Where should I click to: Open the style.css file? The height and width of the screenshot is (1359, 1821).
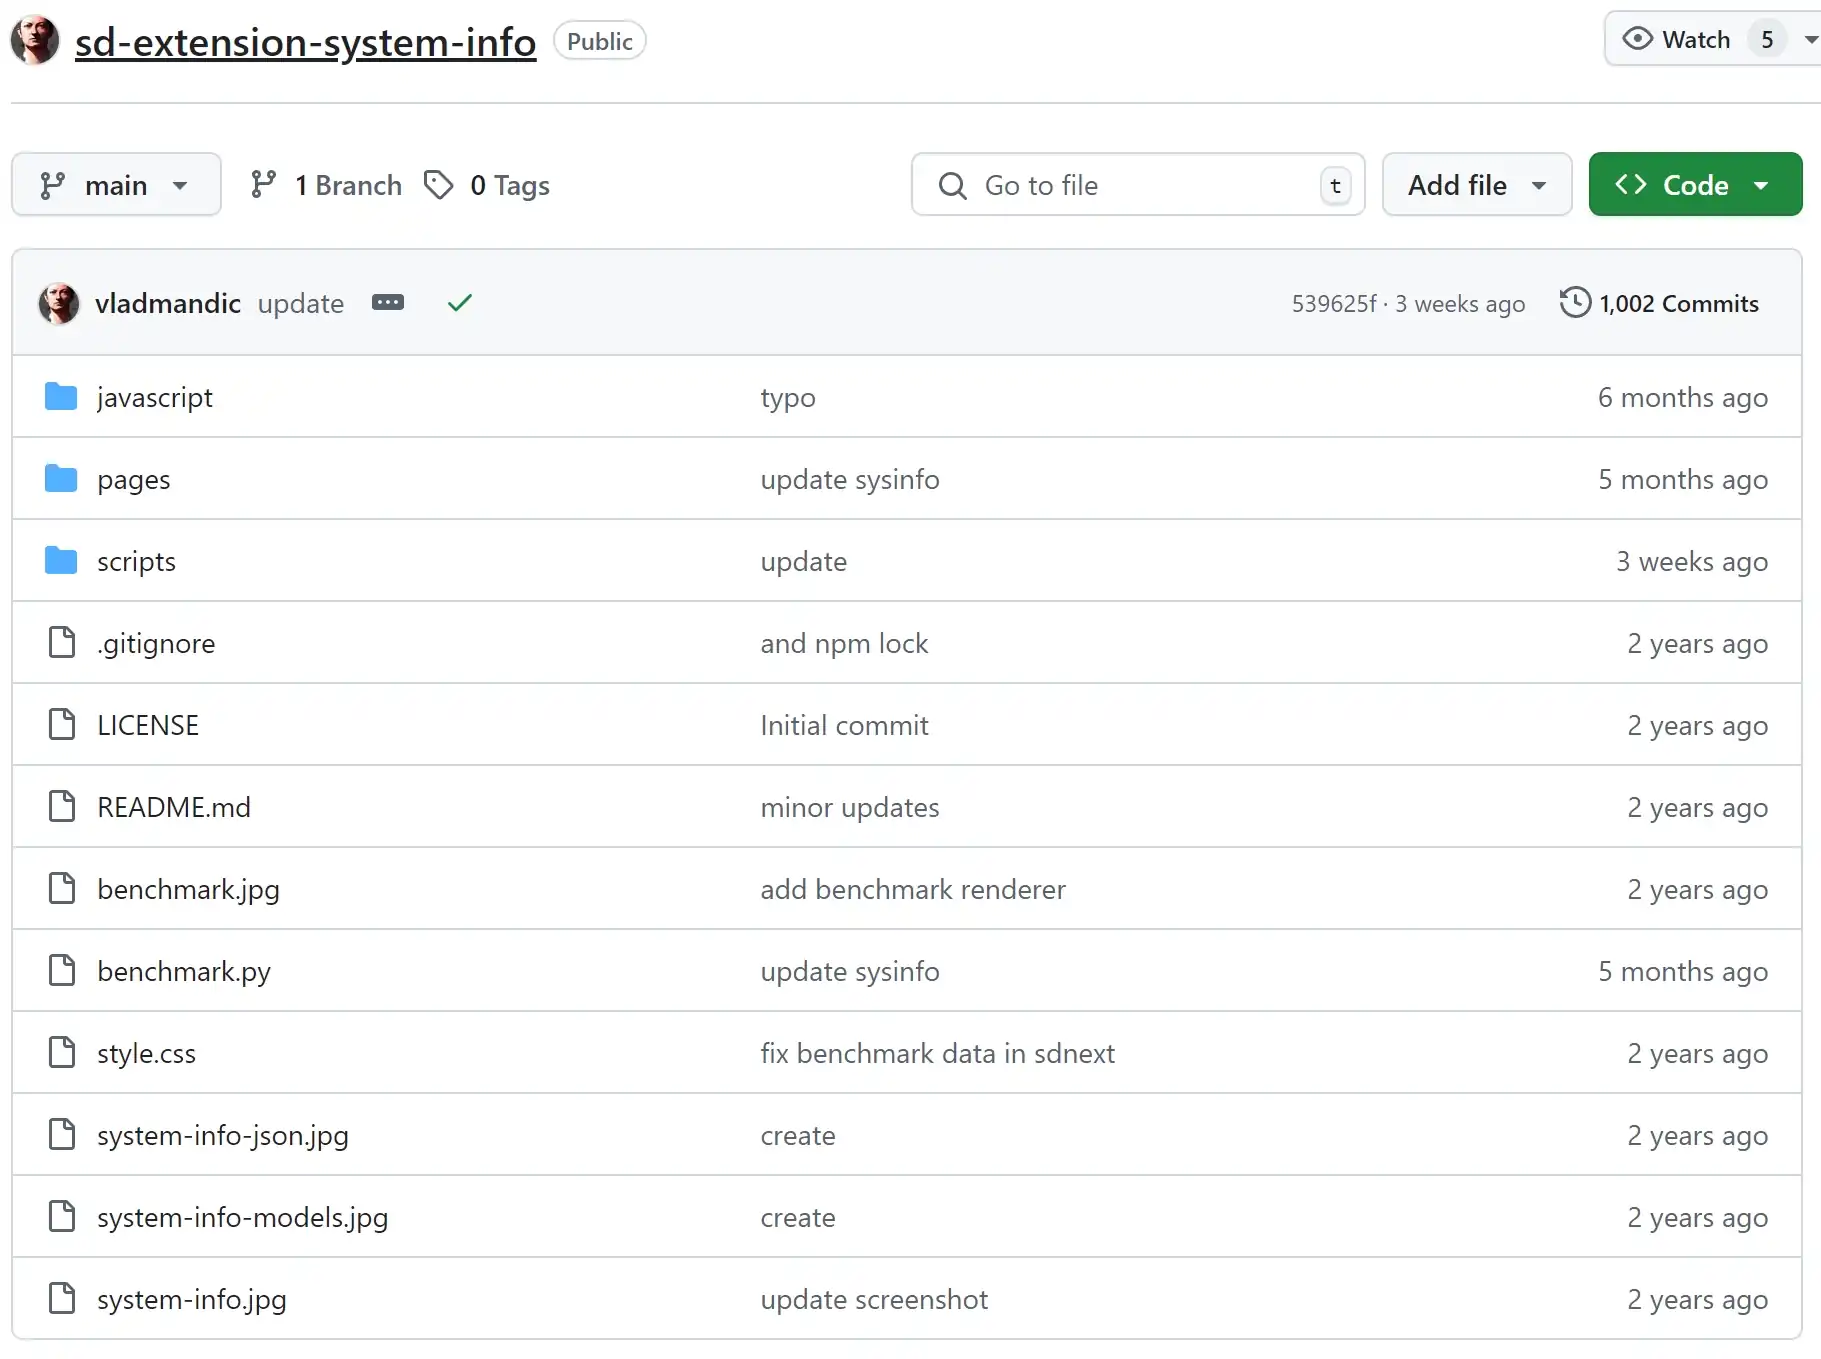pos(147,1053)
